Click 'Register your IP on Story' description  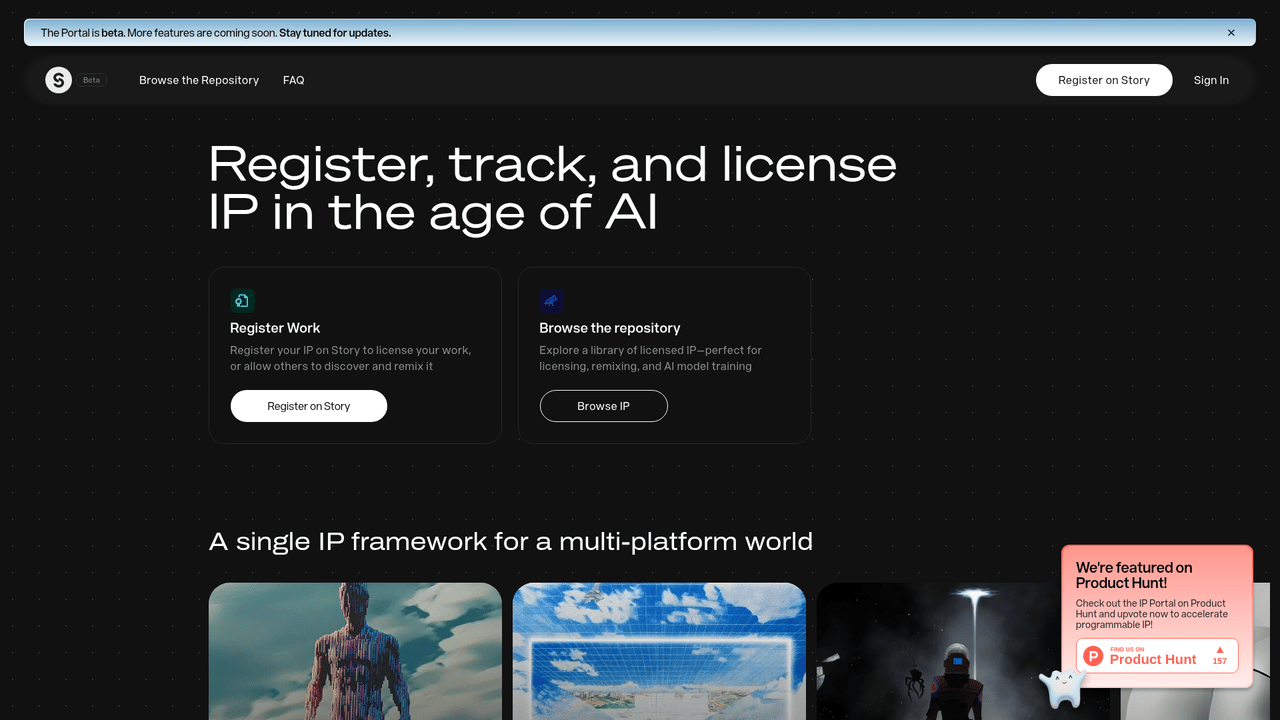tap(350, 358)
